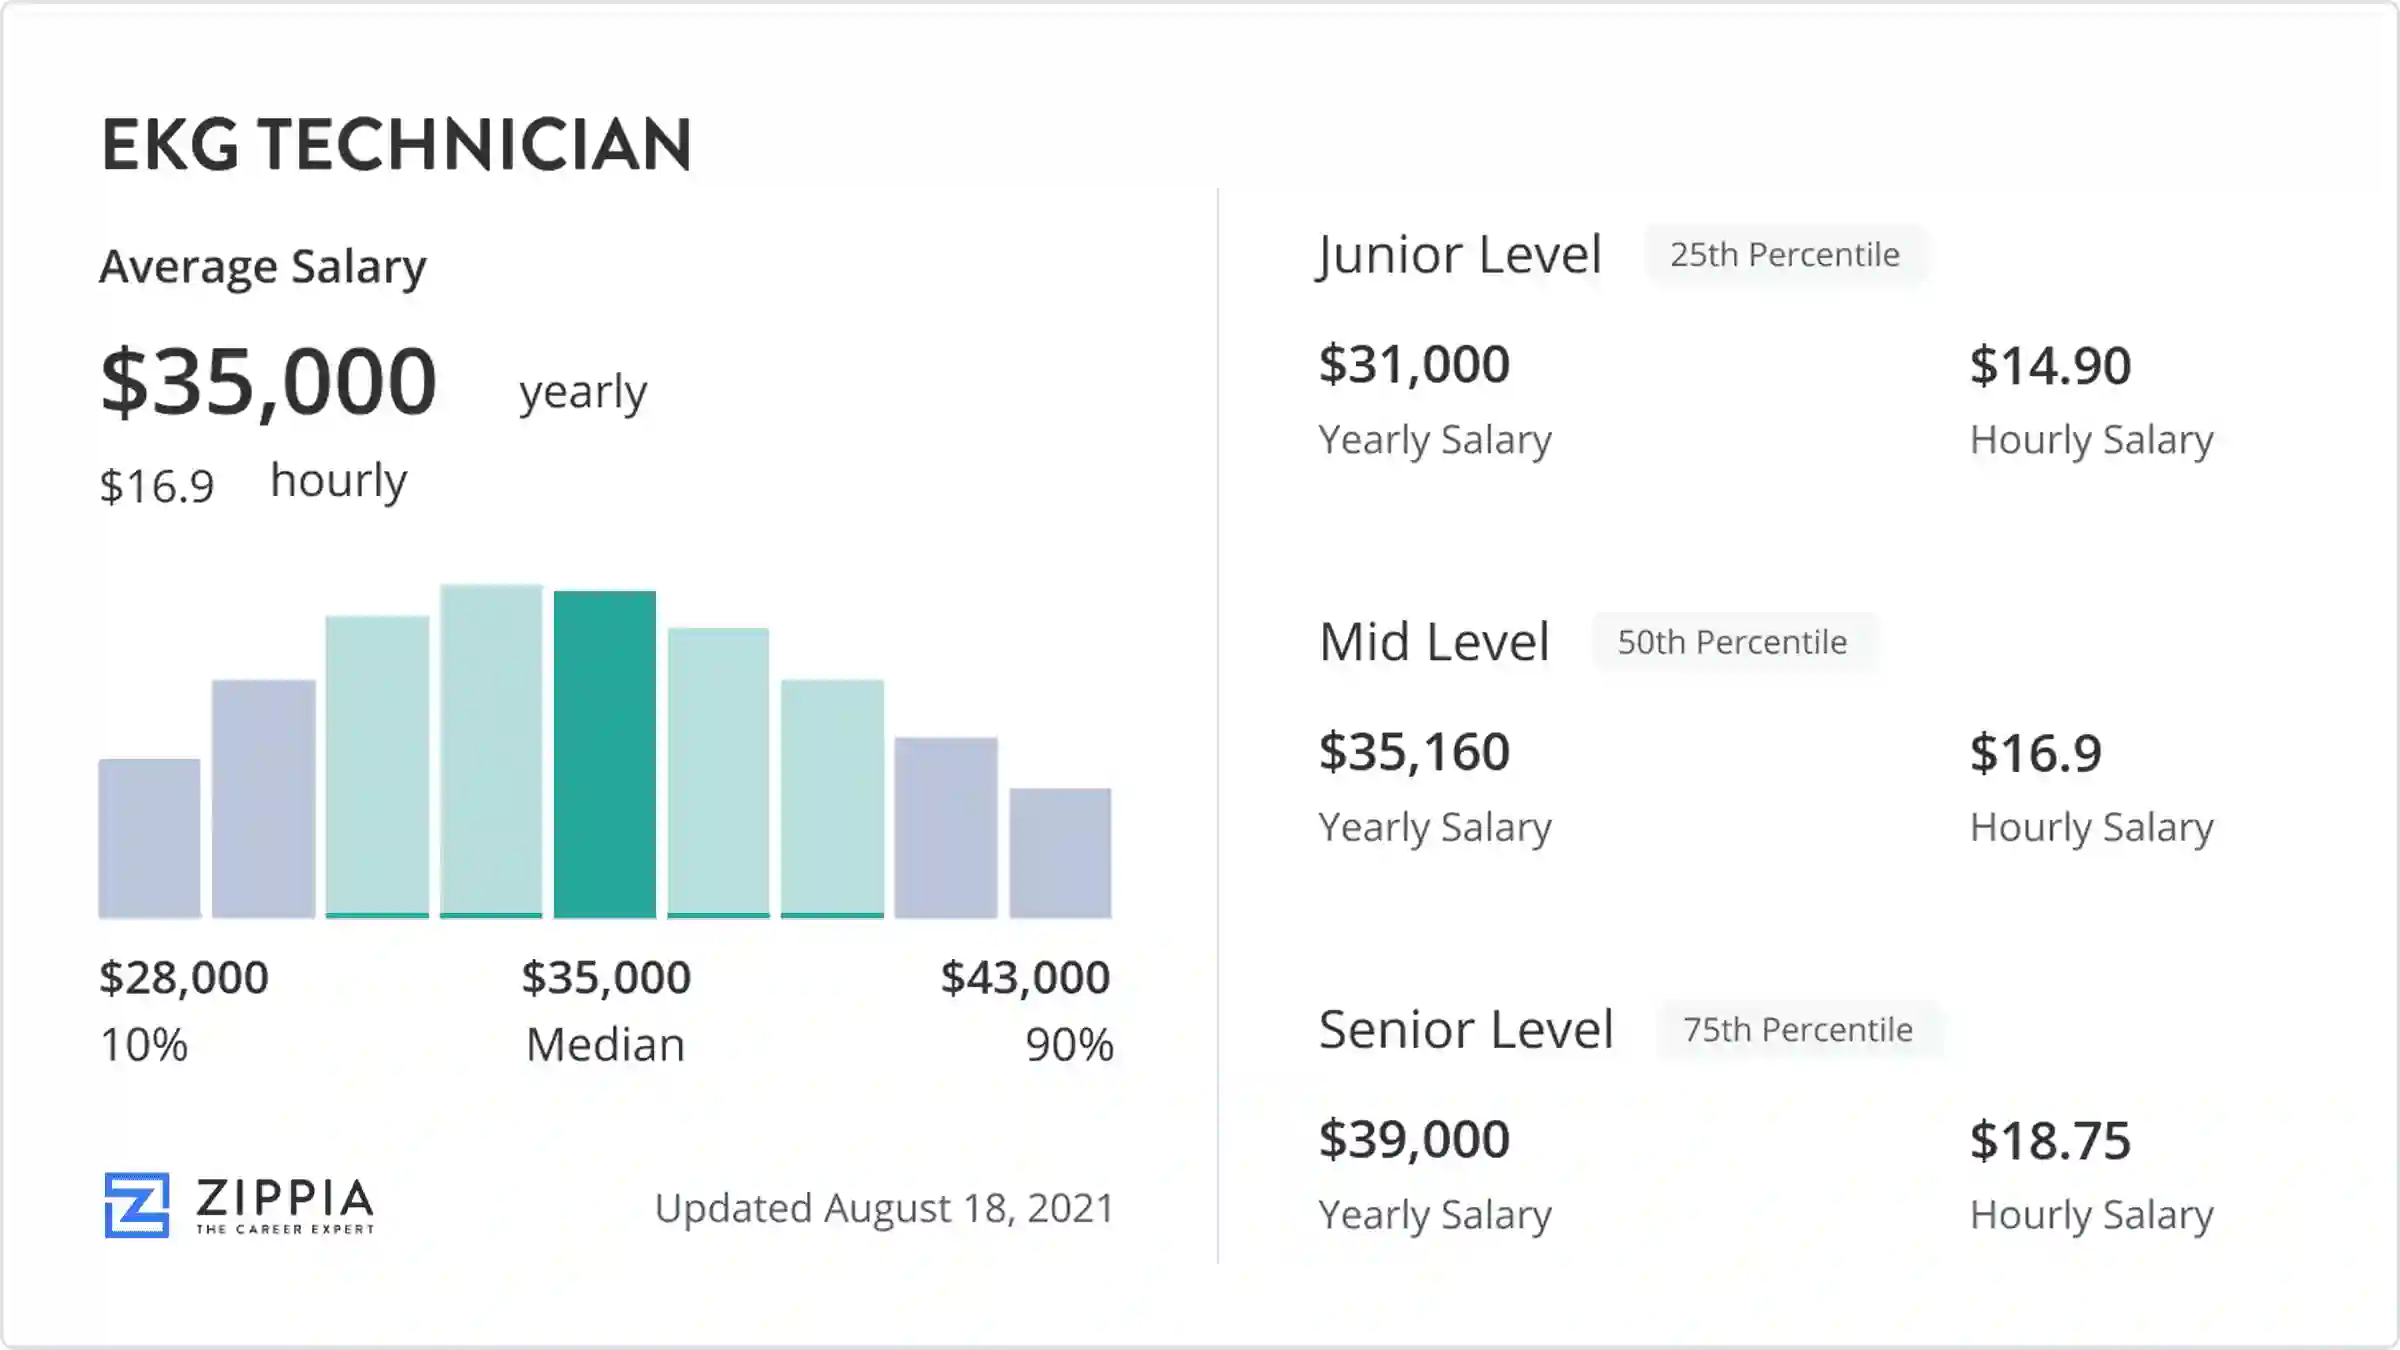Click the EKG TECHNICIAN title
The image size is (2400, 1350).
(396, 145)
